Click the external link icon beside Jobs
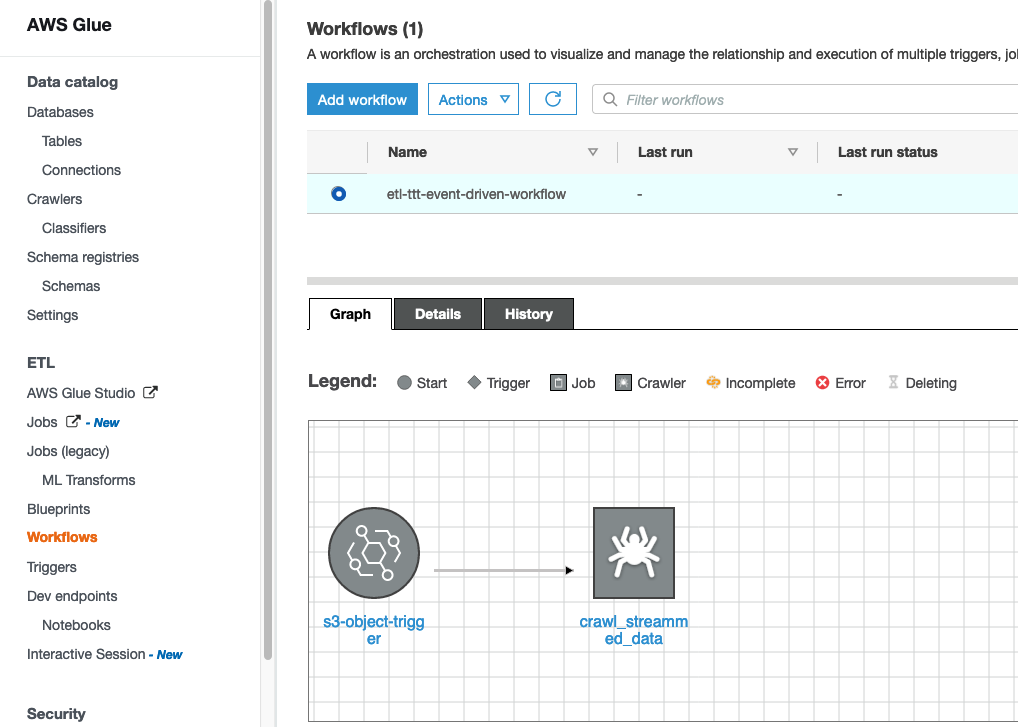The height and width of the screenshot is (727, 1018). click(x=73, y=422)
